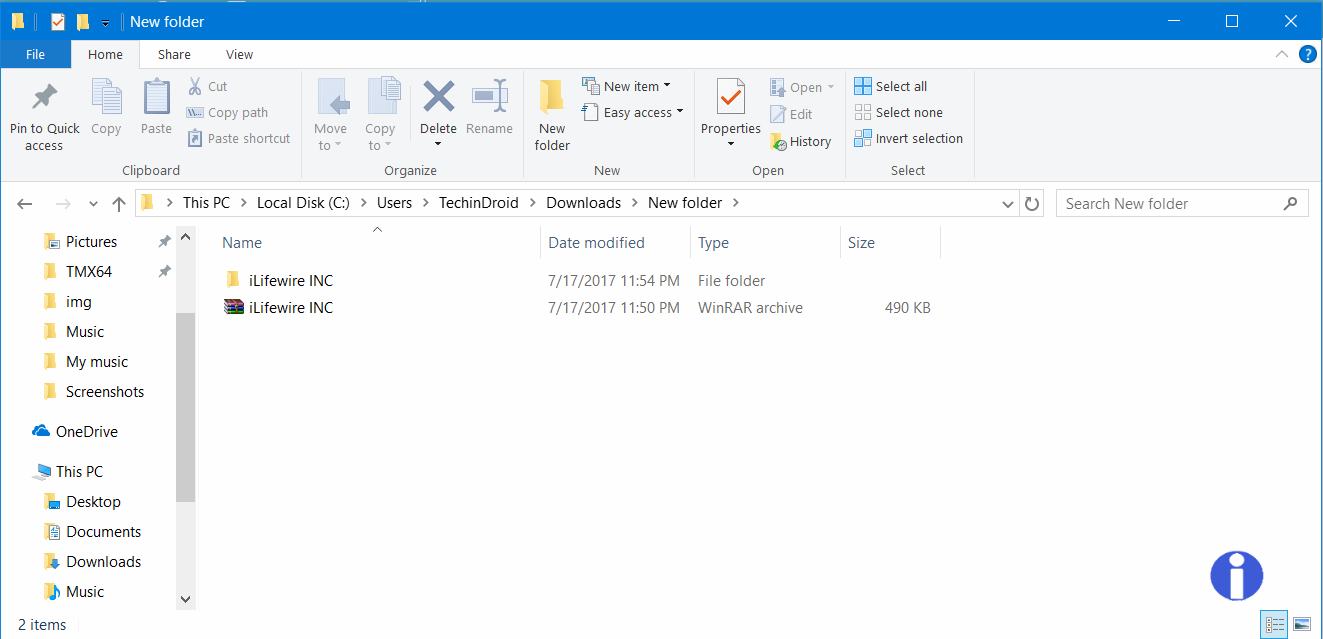Image resolution: width=1323 pixels, height=639 pixels.
Task: Click the Copy ribbon icon
Action: coord(106,98)
